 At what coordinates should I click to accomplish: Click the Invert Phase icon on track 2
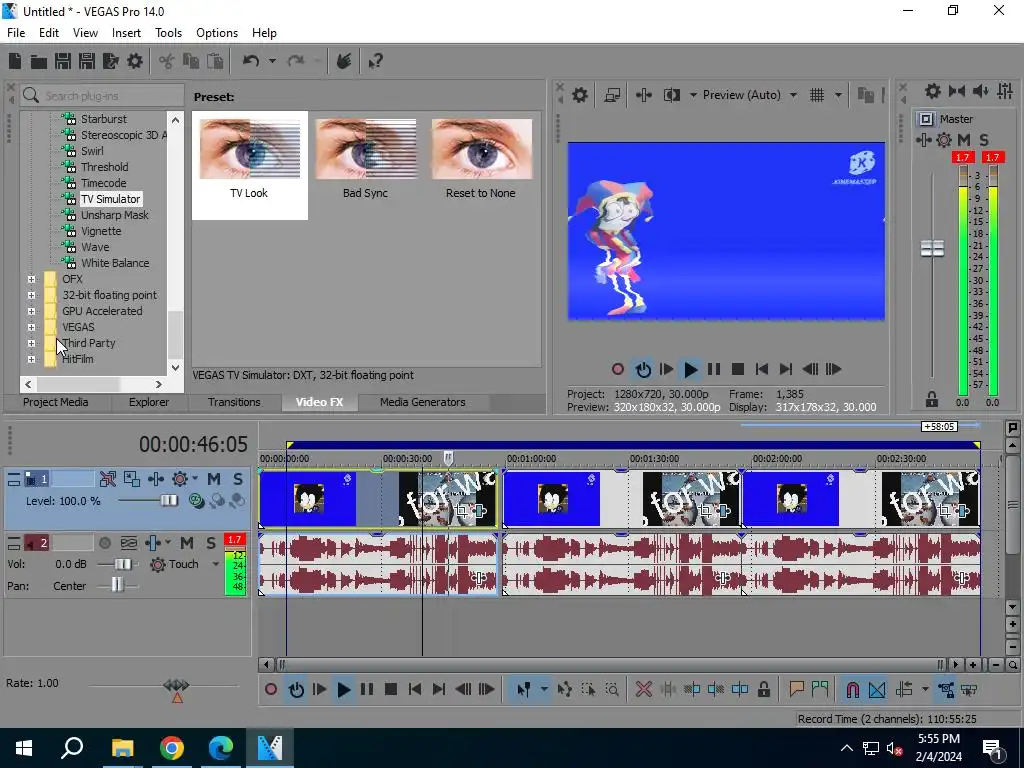pos(129,543)
